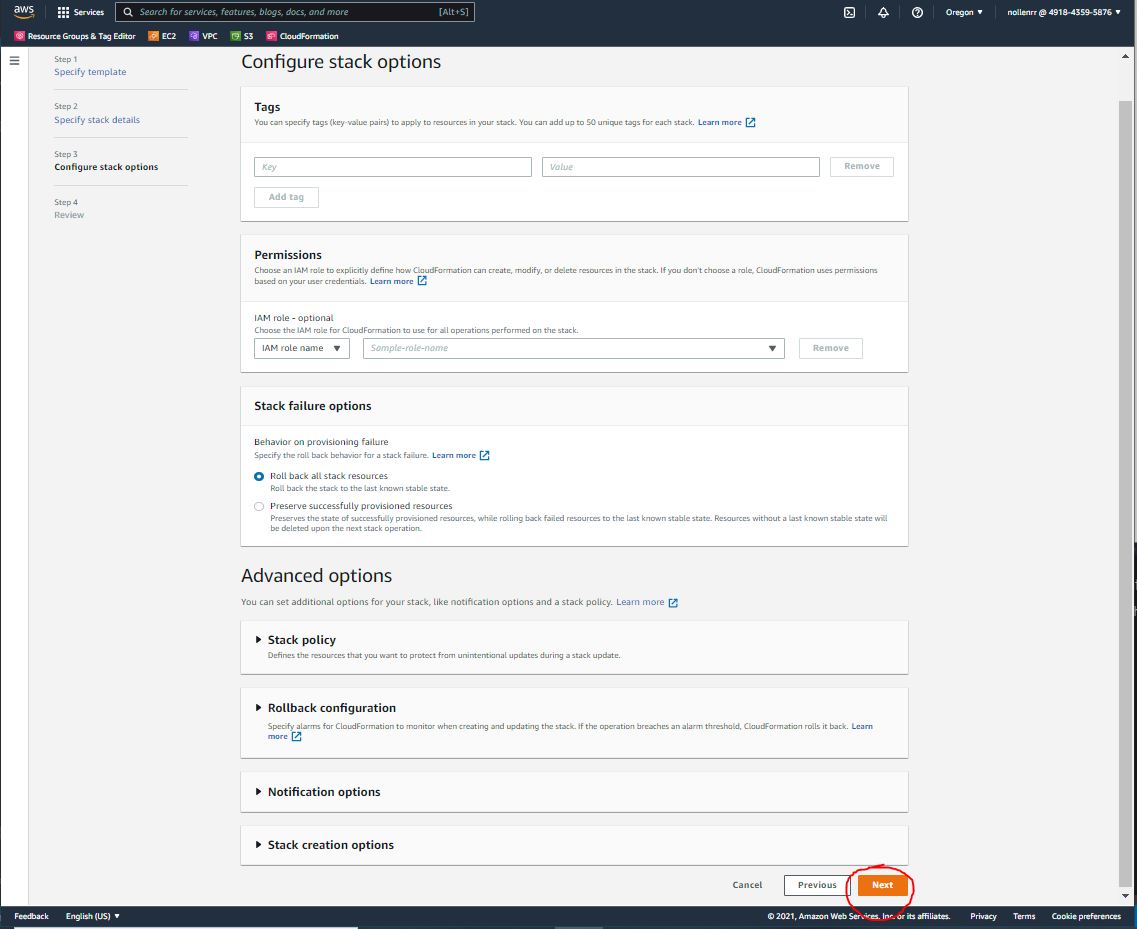
Task: Click Learn more link under Advanced options
Action: (x=640, y=602)
